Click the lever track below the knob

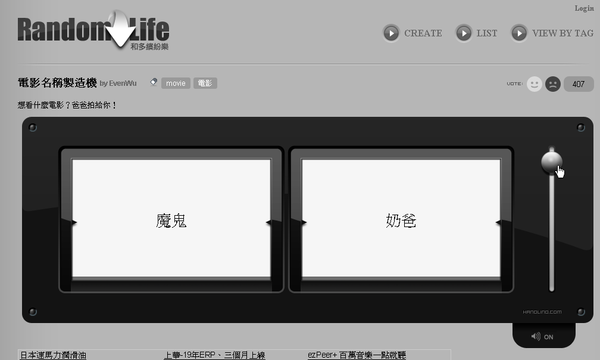(551, 233)
